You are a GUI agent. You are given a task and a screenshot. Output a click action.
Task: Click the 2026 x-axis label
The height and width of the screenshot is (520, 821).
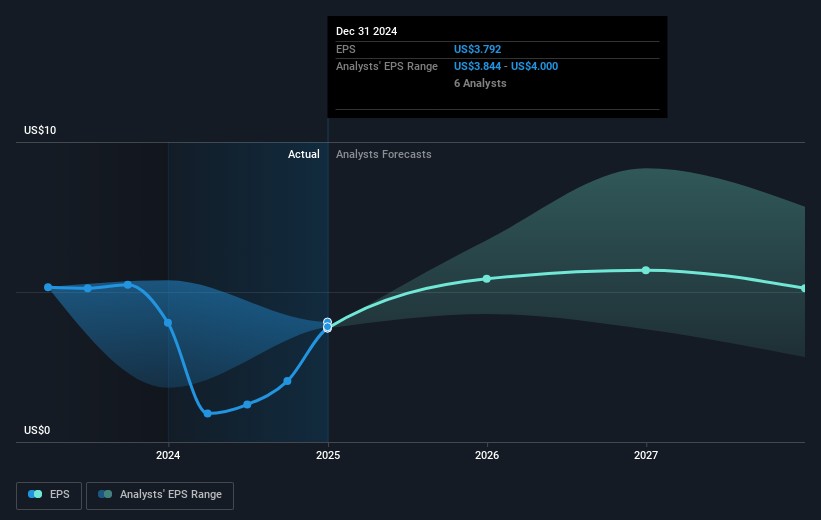(487, 456)
